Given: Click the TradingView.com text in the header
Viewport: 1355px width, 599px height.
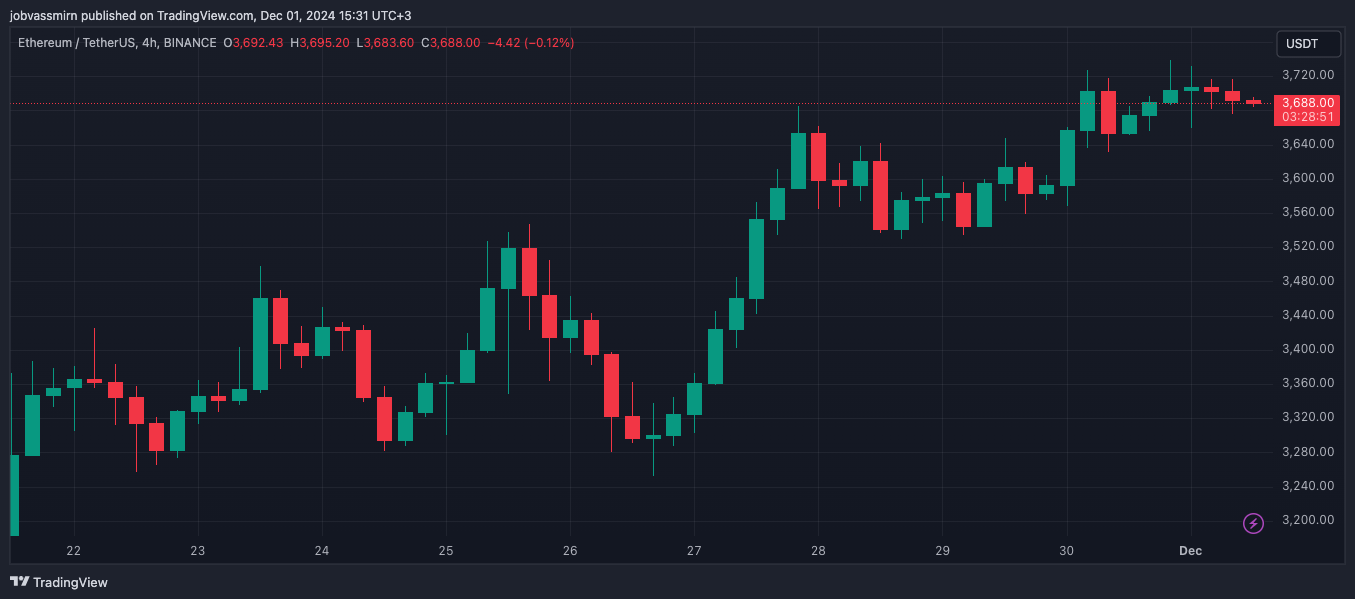Looking at the screenshot, I should point(204,15).
